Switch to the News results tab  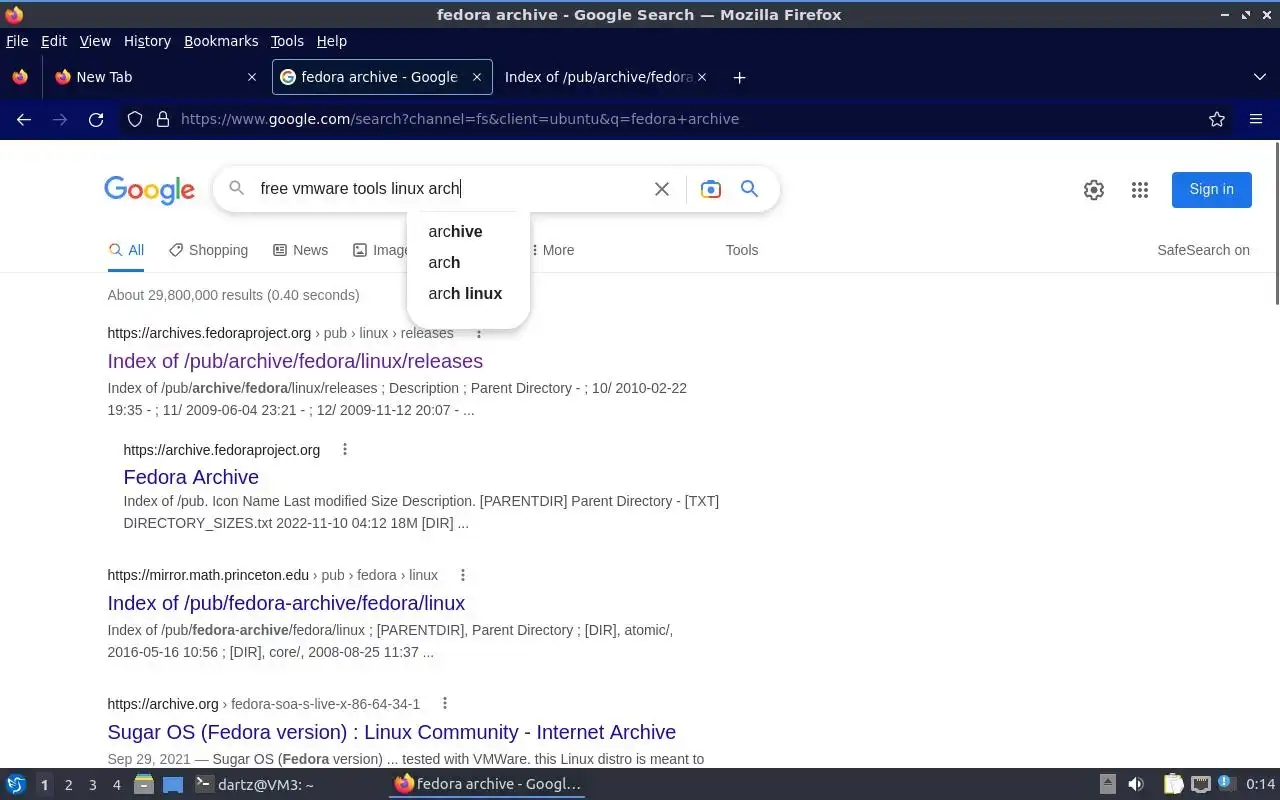click(300, 250)
